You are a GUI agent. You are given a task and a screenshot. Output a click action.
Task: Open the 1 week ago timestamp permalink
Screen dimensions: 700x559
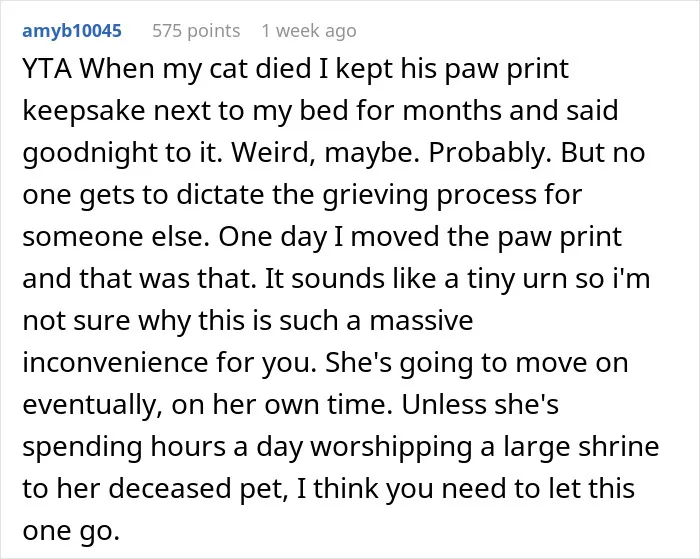coord(309,31)
